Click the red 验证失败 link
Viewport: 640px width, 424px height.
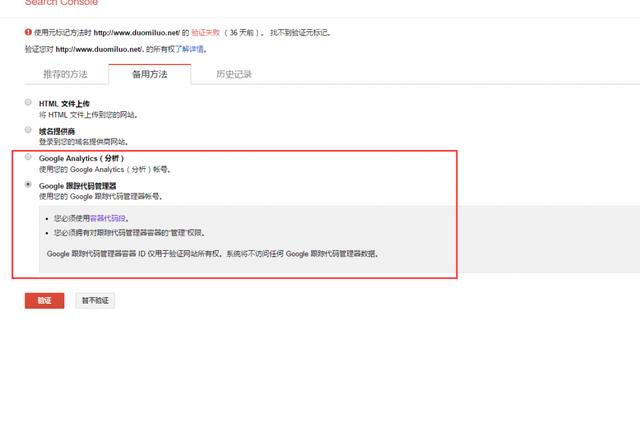(205, 33)
